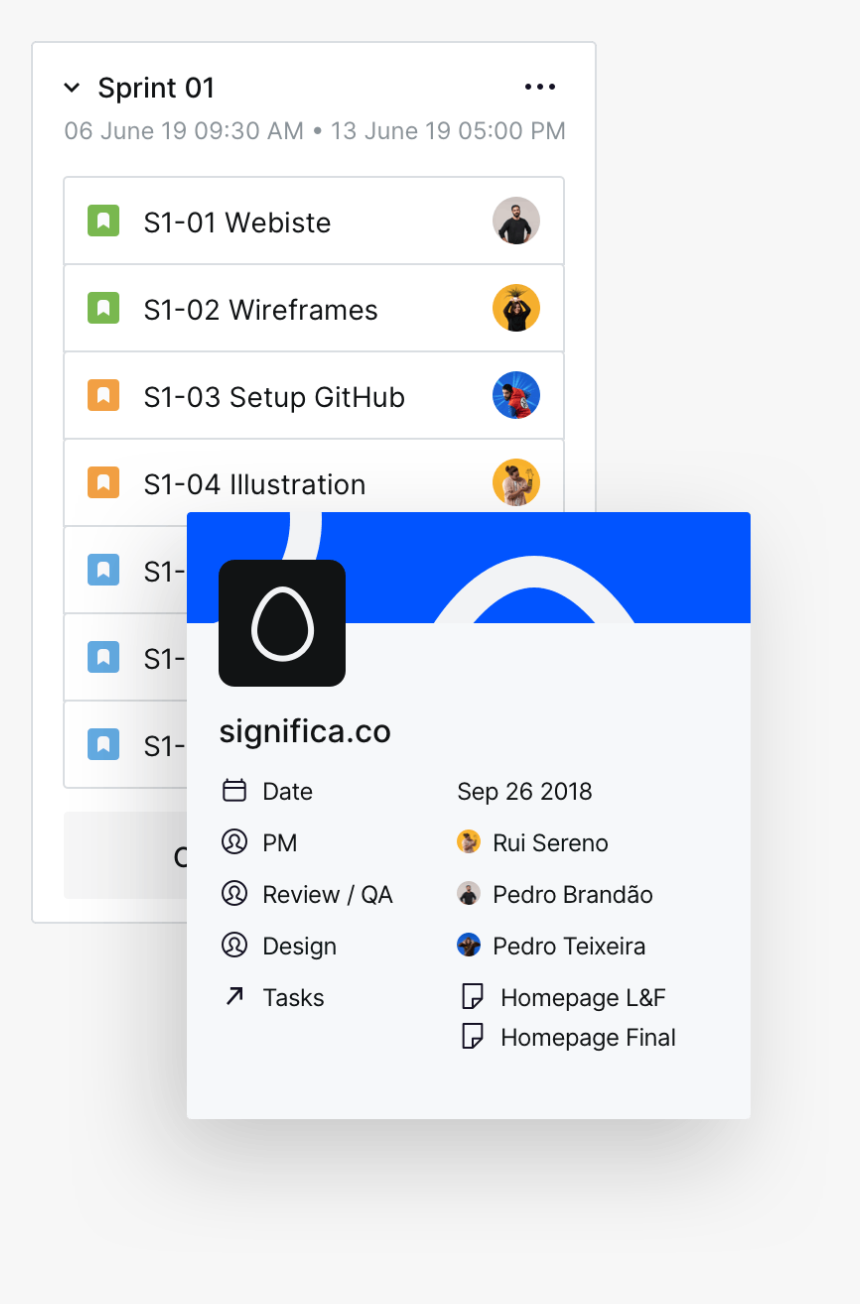This screenshot has width=860, height=1304.
Task: Click the assignee avatar on S1-04 Illustration
Action: pyautogui.click(x=516, y=482)
